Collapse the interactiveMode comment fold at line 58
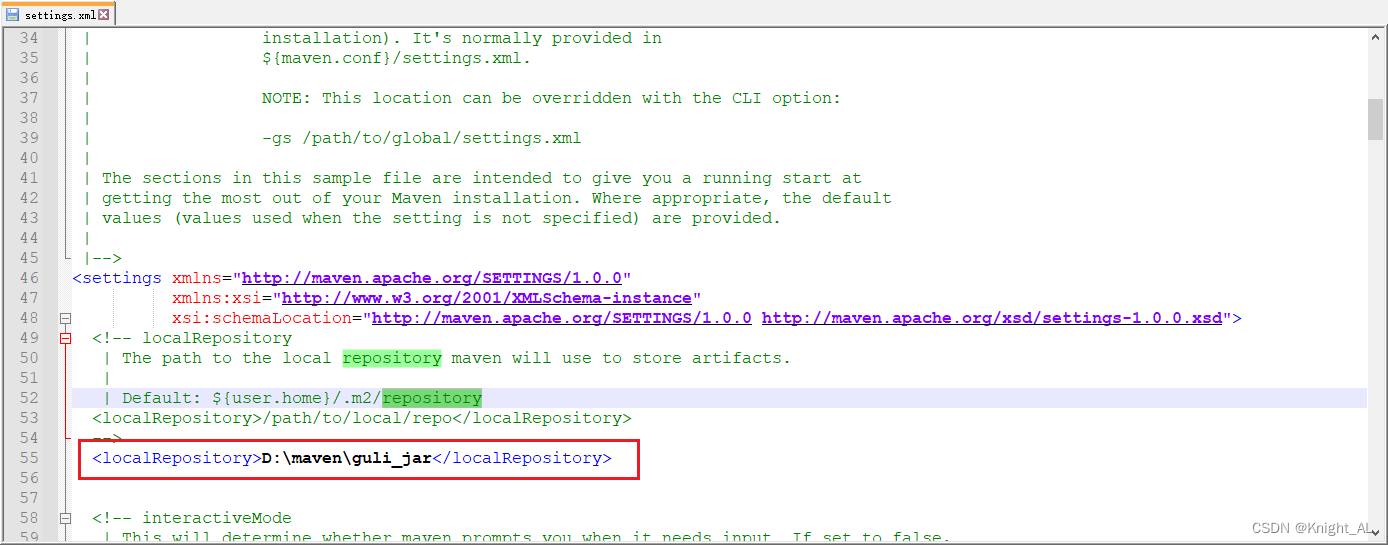 66,518
